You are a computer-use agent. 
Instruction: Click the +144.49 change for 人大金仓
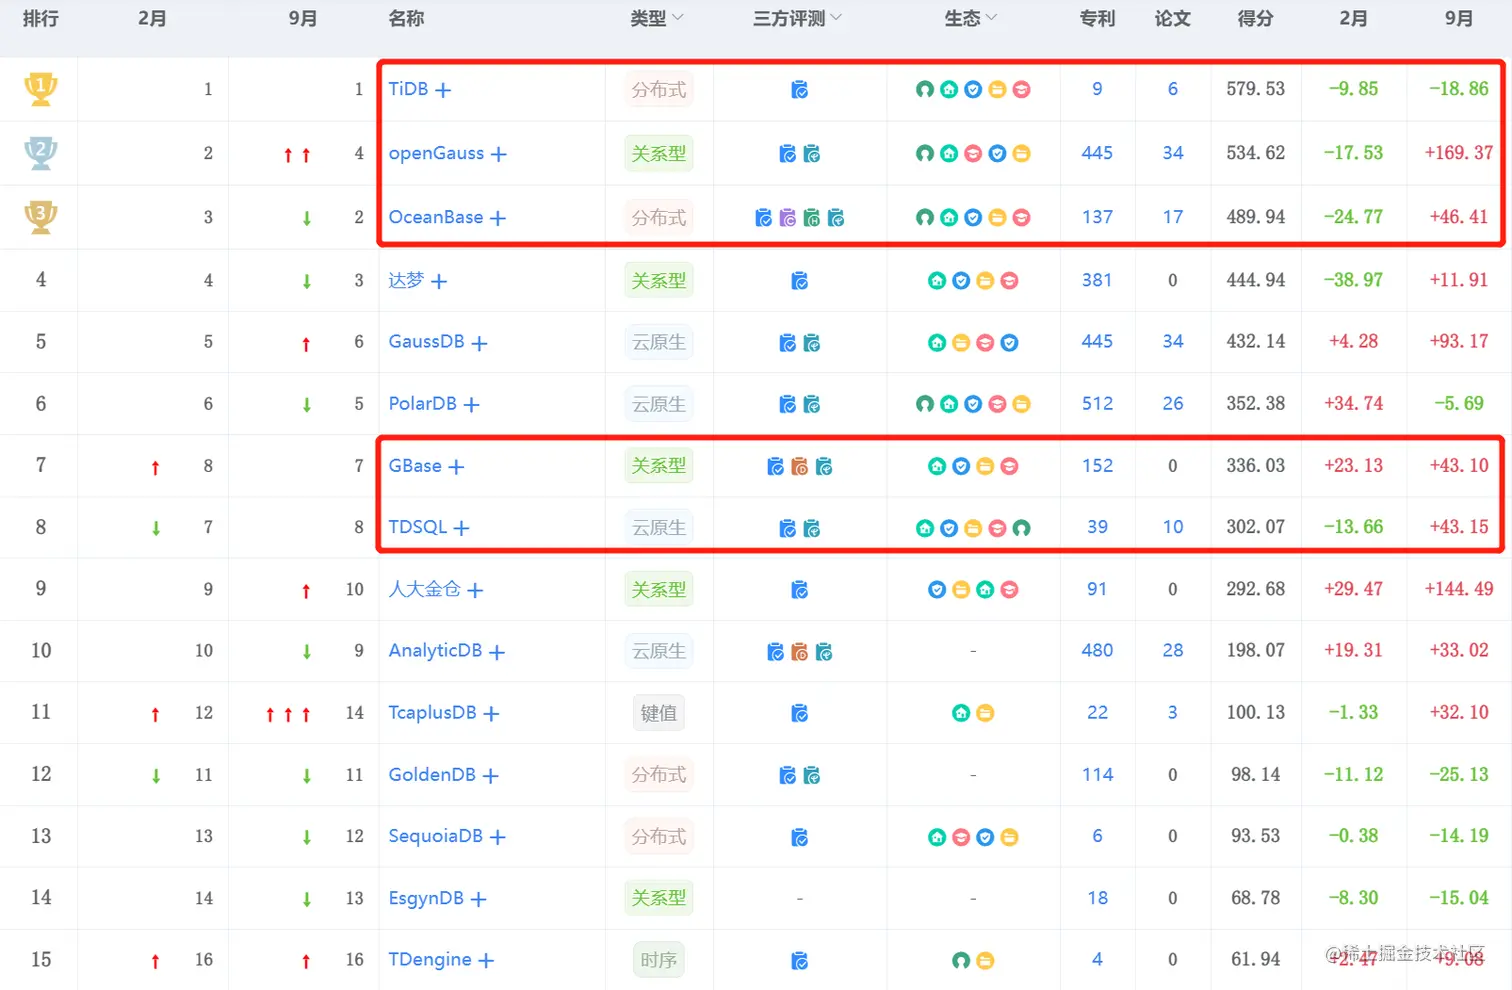pos(1458,589)
